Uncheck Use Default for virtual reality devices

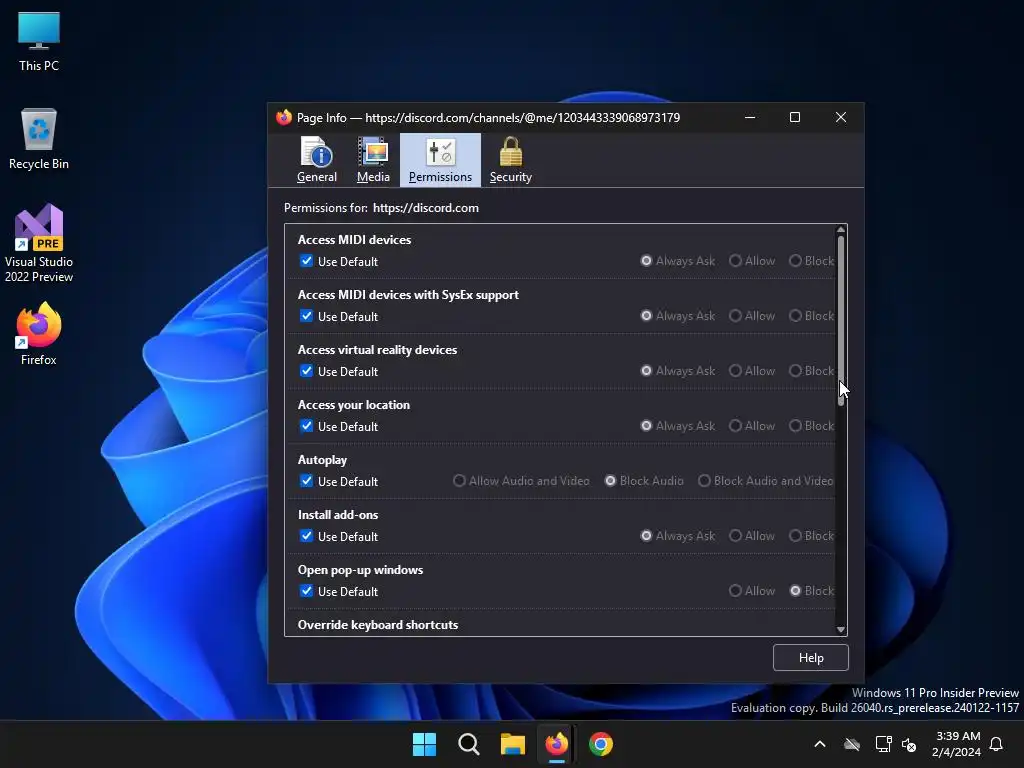click(x=306, y=370)
